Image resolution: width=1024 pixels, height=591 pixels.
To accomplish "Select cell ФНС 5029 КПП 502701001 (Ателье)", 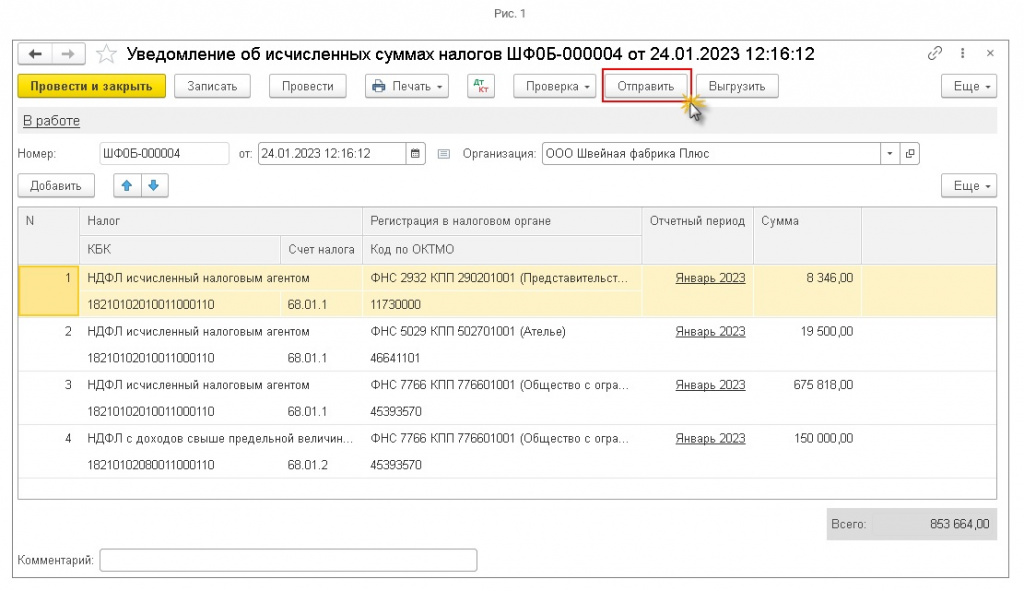I will point(468,331).
